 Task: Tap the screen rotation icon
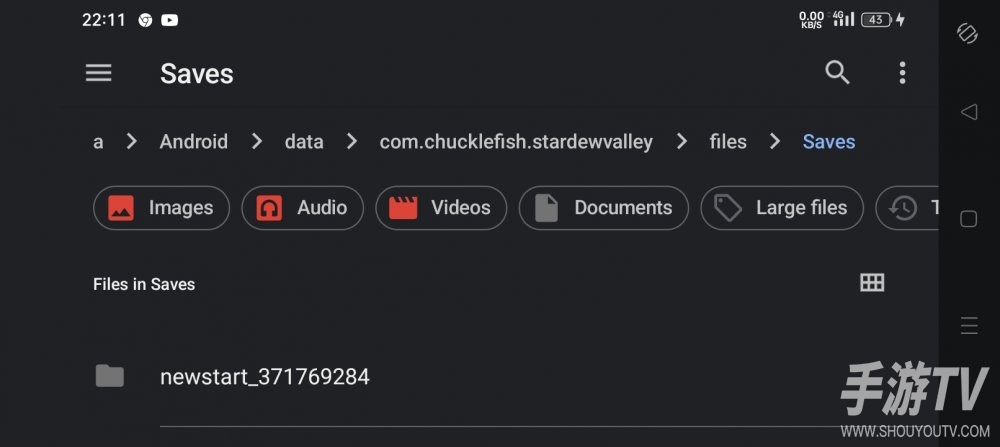967,33
